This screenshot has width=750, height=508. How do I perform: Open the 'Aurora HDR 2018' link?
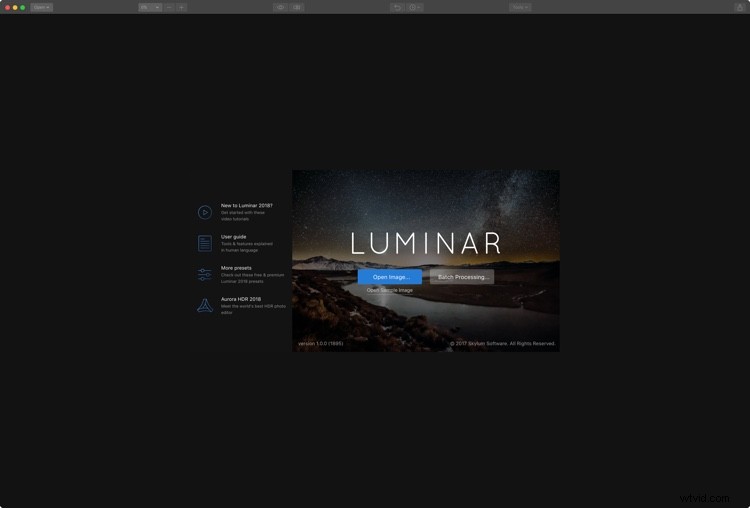pos(241,299)
